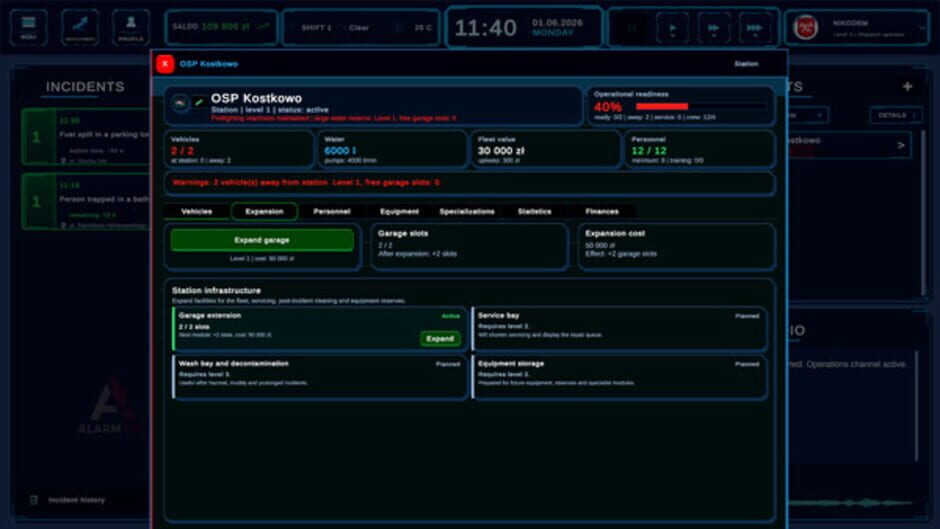Click the radio log panel scrollbar
This screenshot has width=940, height=529.
(917, 406)
